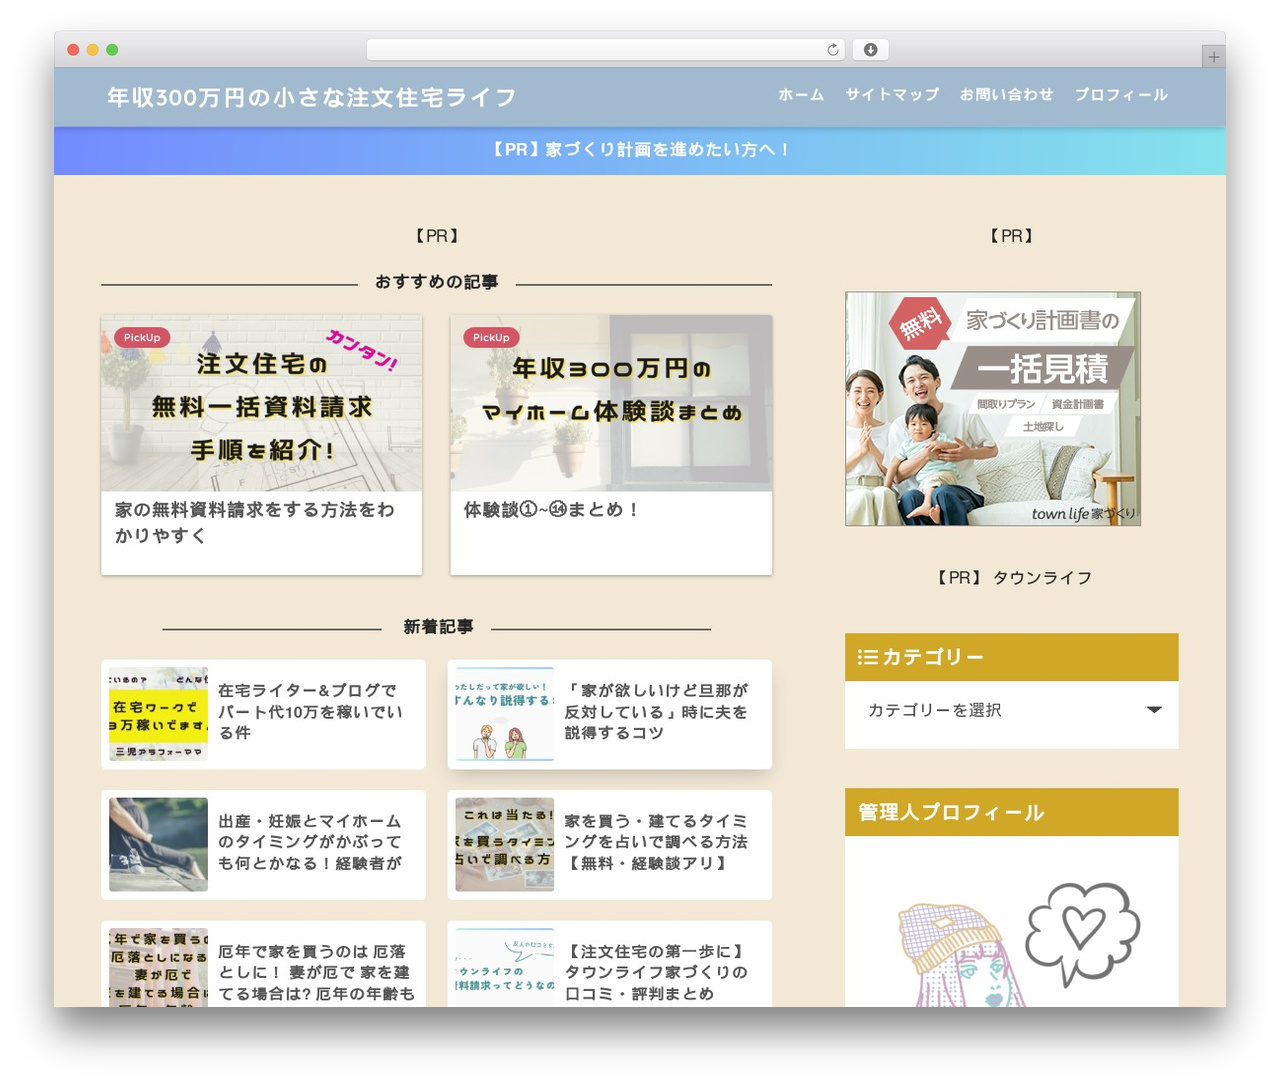This screenshot has height=1084, width=1280.
Task: Open a new tab with plus button
Action: coord(1213,57)
